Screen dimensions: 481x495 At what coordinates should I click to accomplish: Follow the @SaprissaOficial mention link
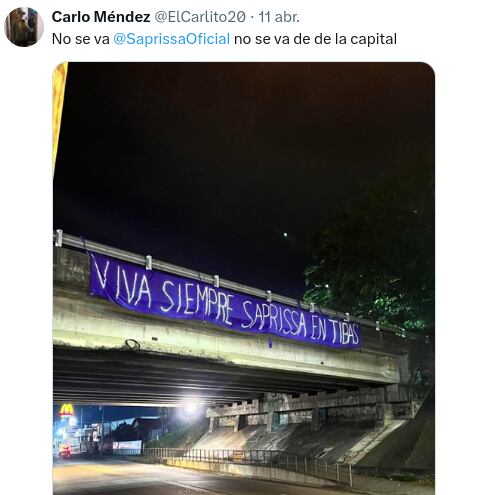coord(172,39)
